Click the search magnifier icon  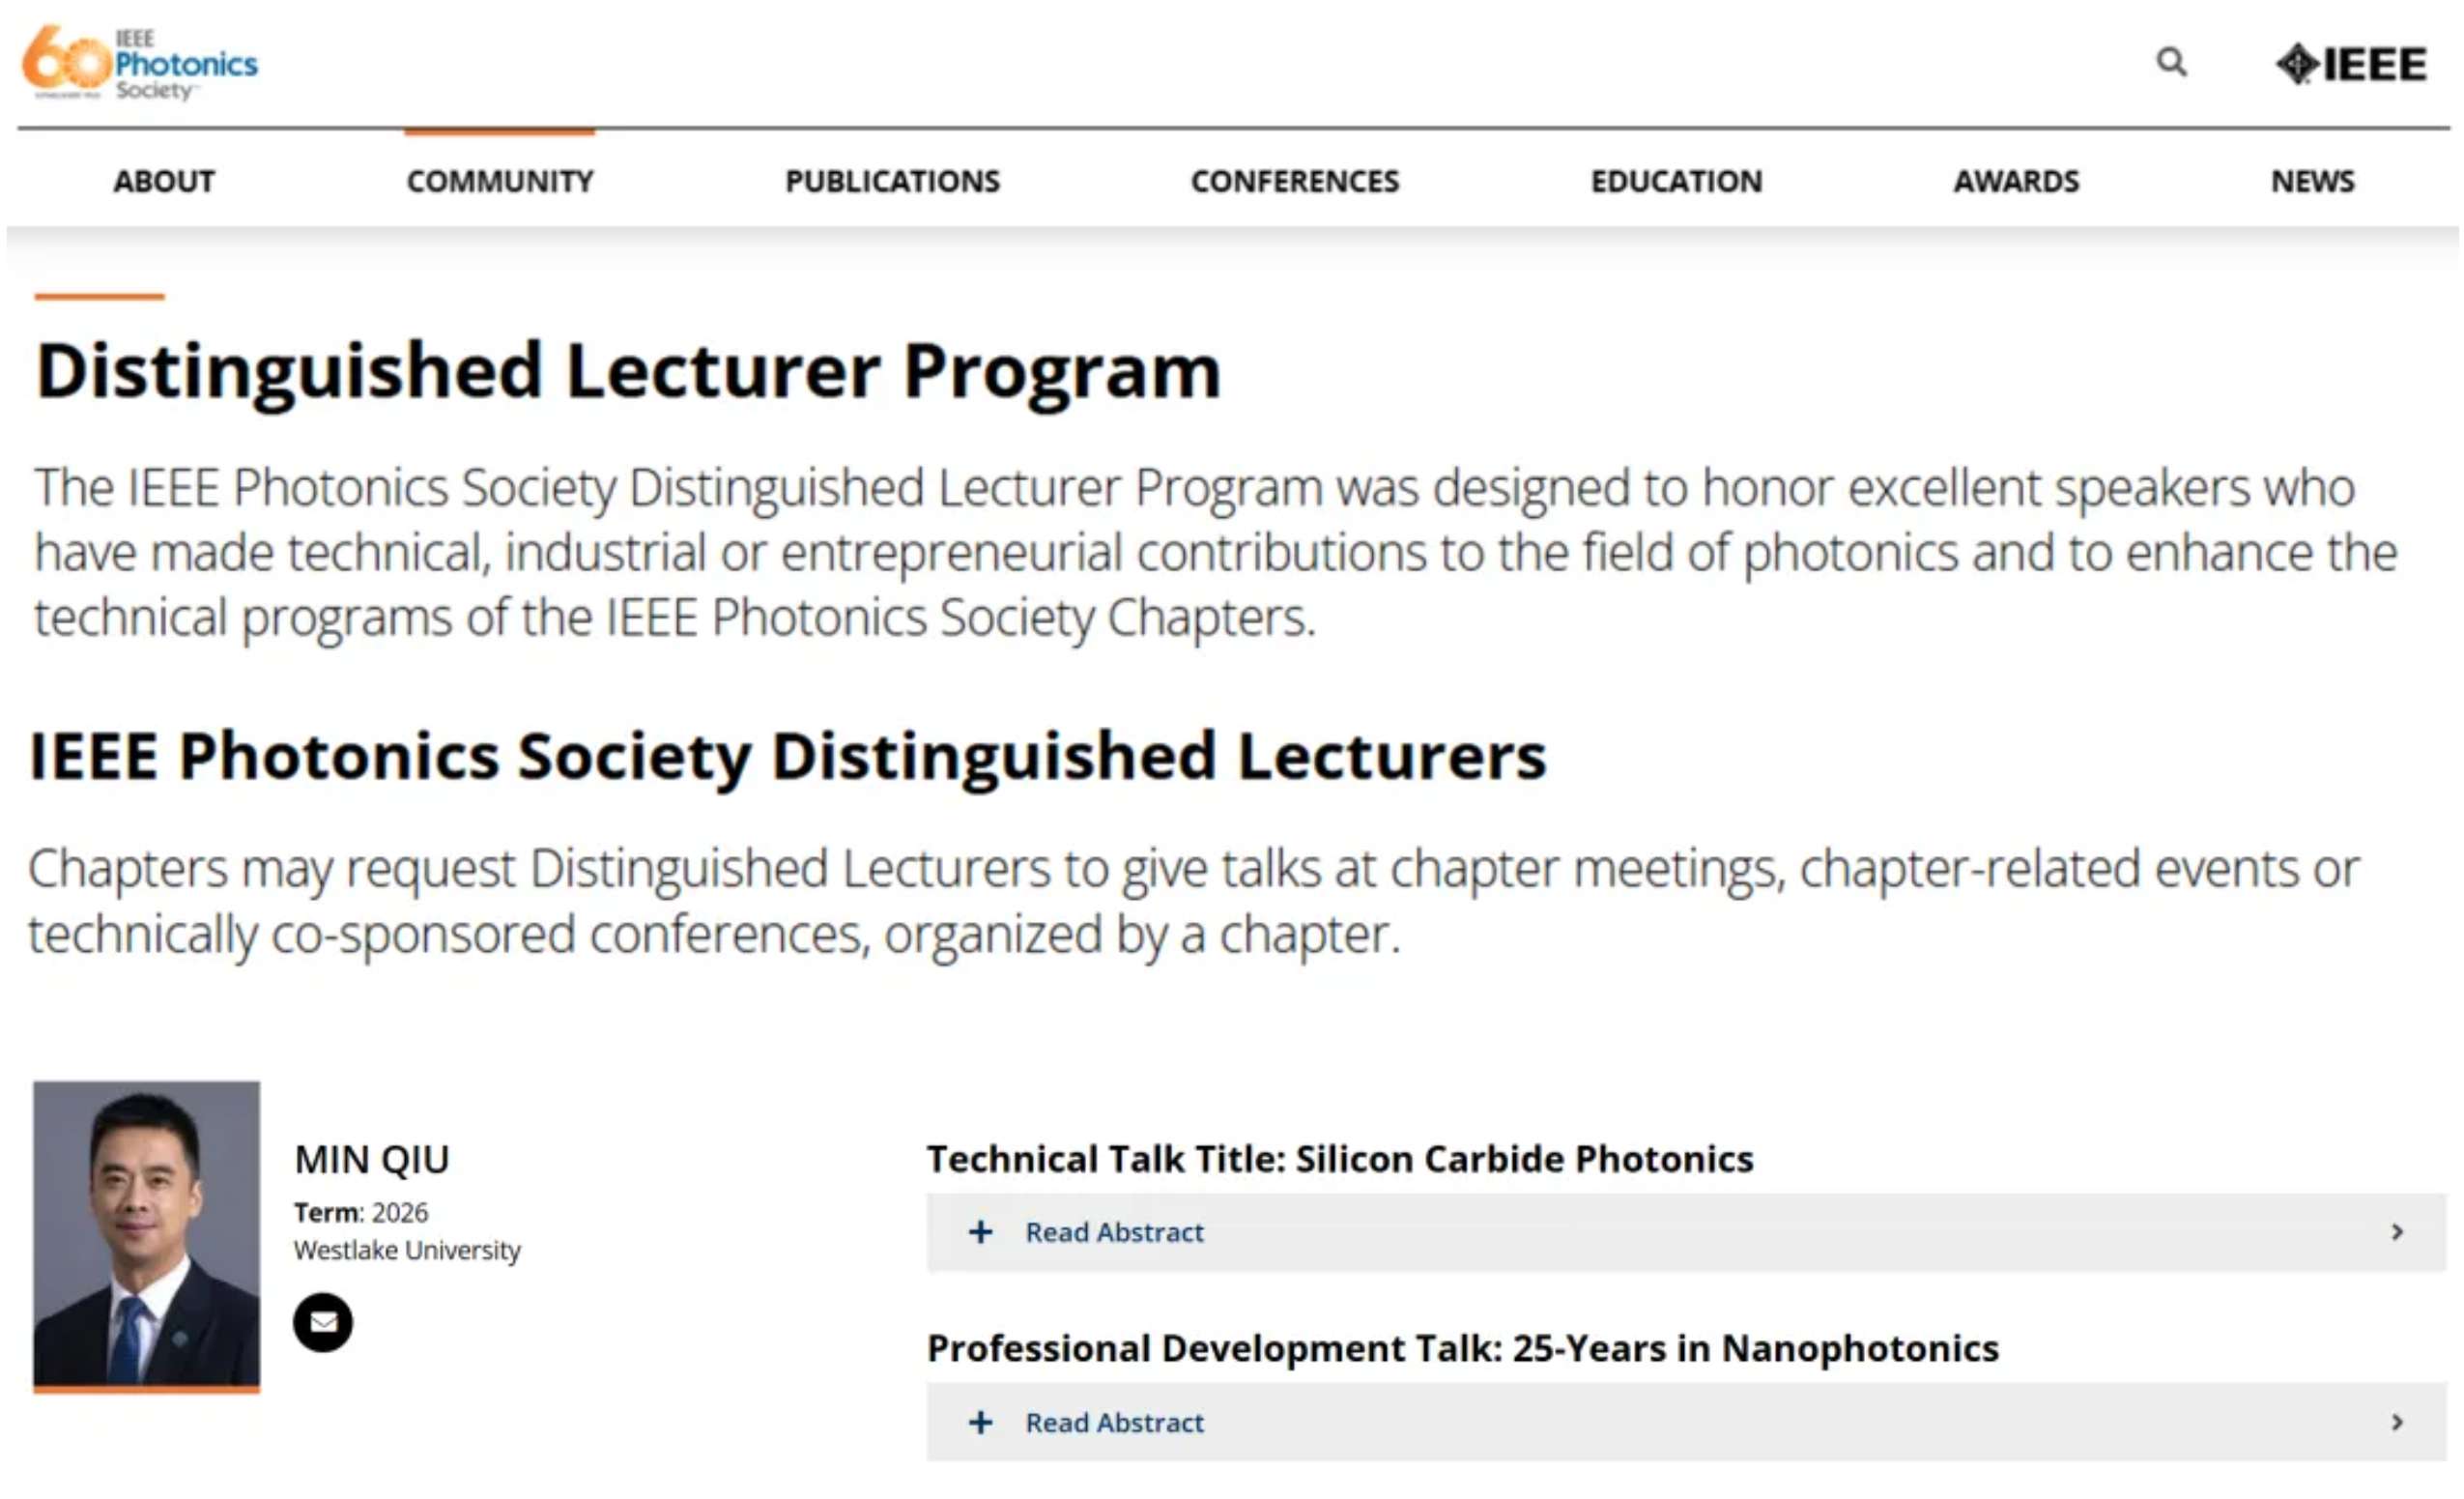pos(2170,63)
